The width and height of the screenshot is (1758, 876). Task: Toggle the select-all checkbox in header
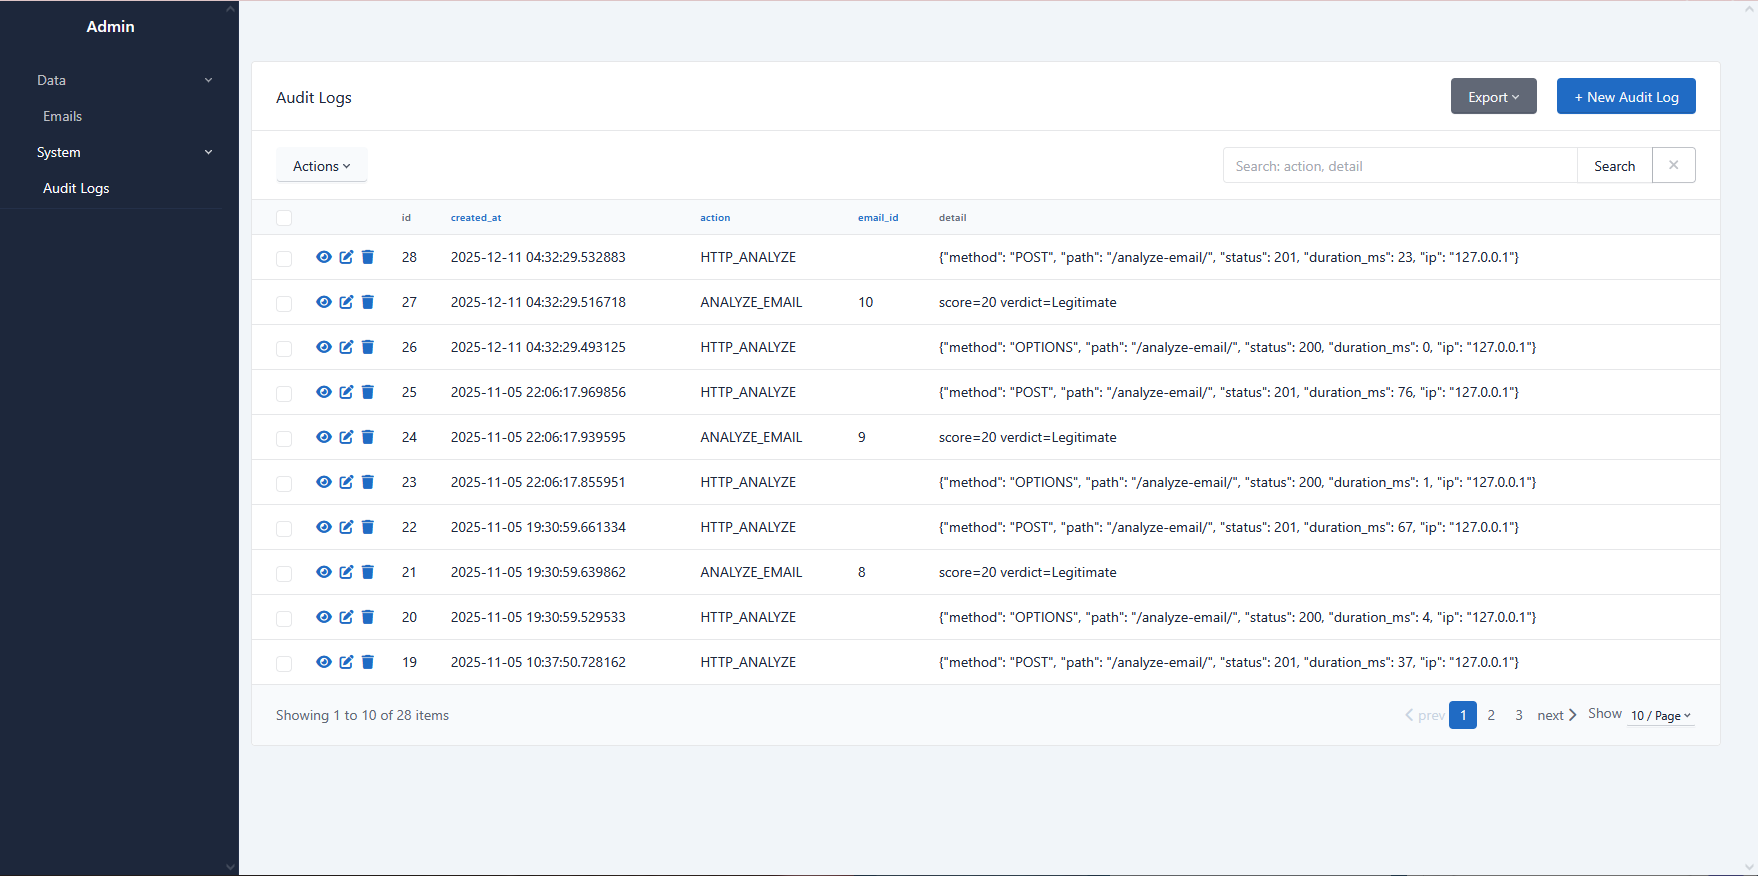tap(284, 218)
